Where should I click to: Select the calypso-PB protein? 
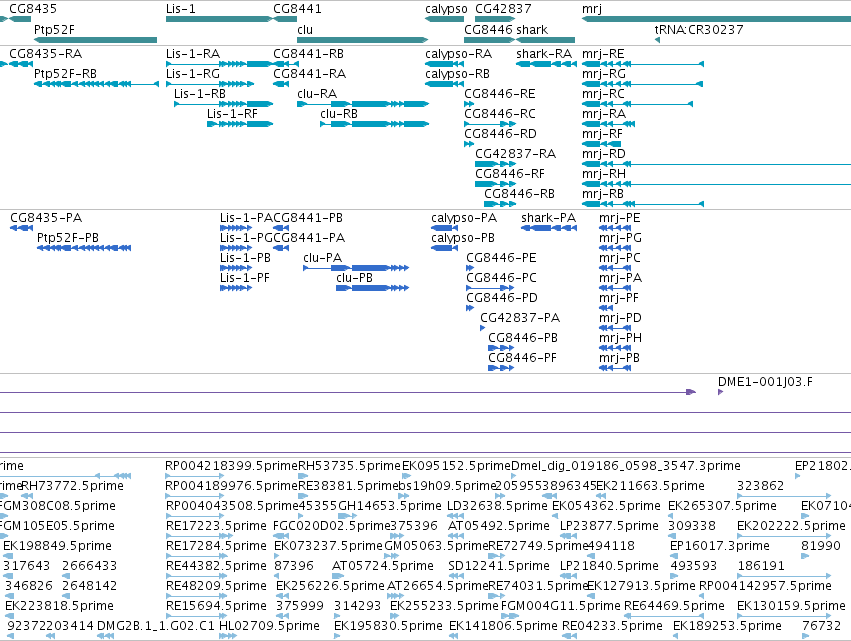coord(444,248)
